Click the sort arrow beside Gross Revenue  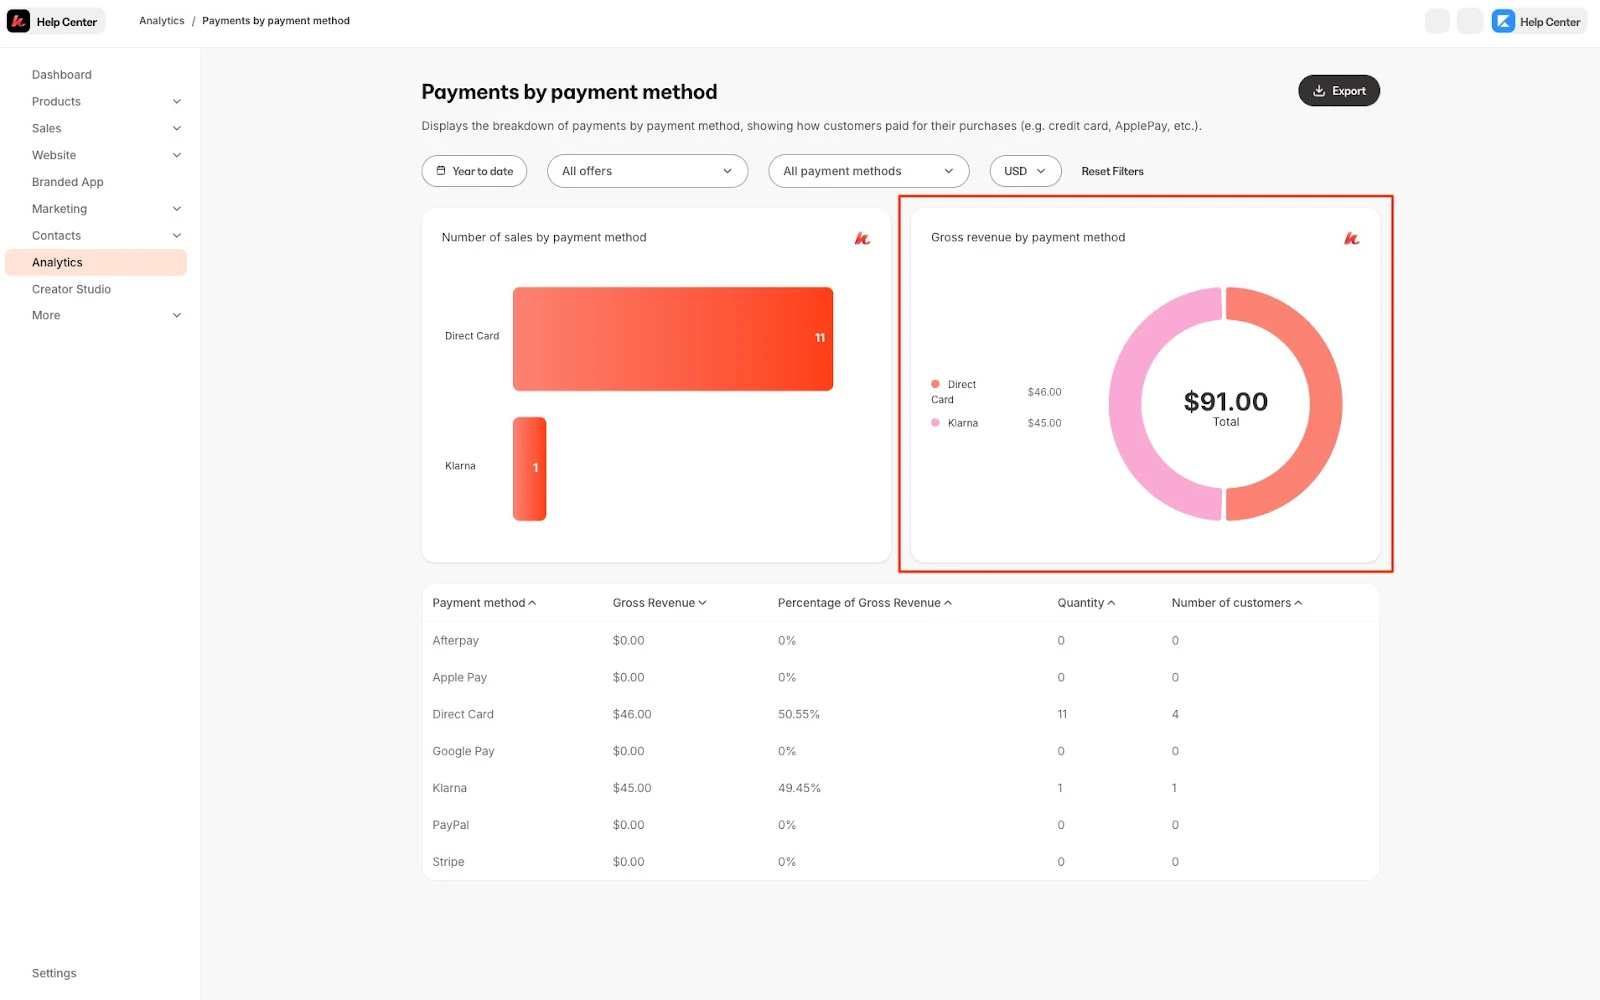point(703,602)
